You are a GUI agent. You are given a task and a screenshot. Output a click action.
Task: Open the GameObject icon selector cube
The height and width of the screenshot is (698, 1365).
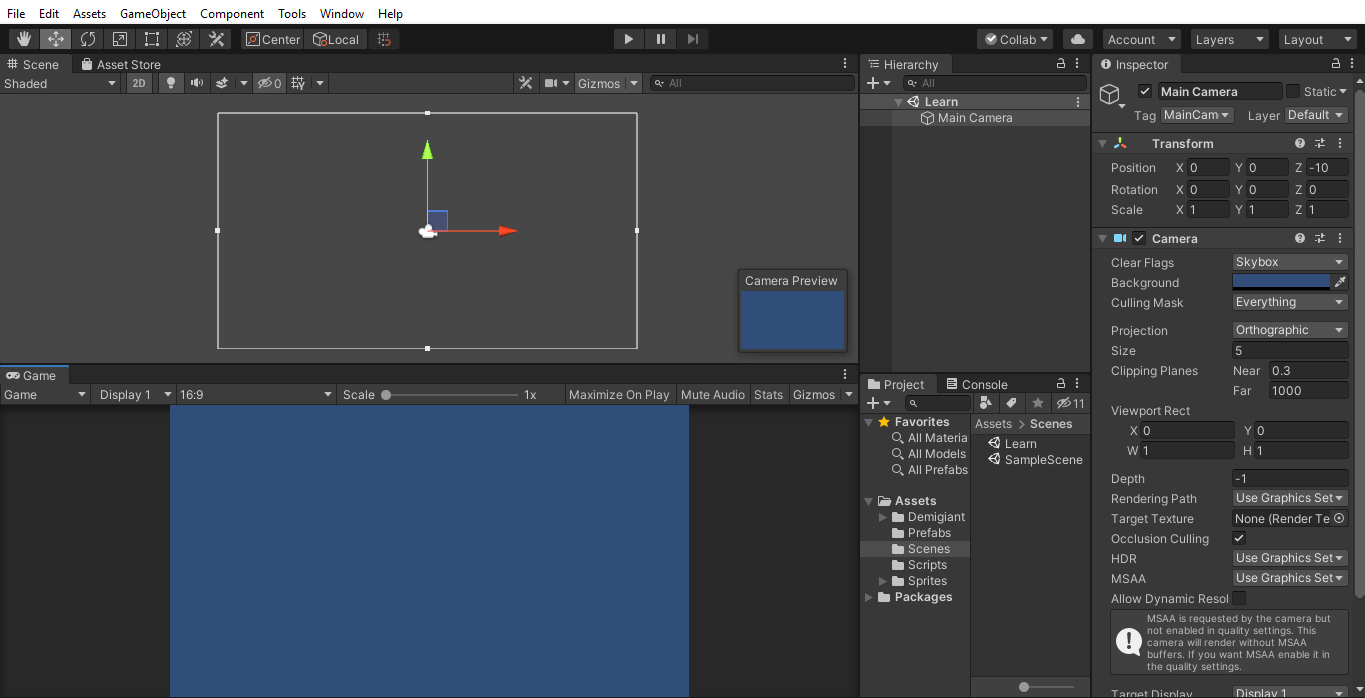click(x=1109, y=94)
